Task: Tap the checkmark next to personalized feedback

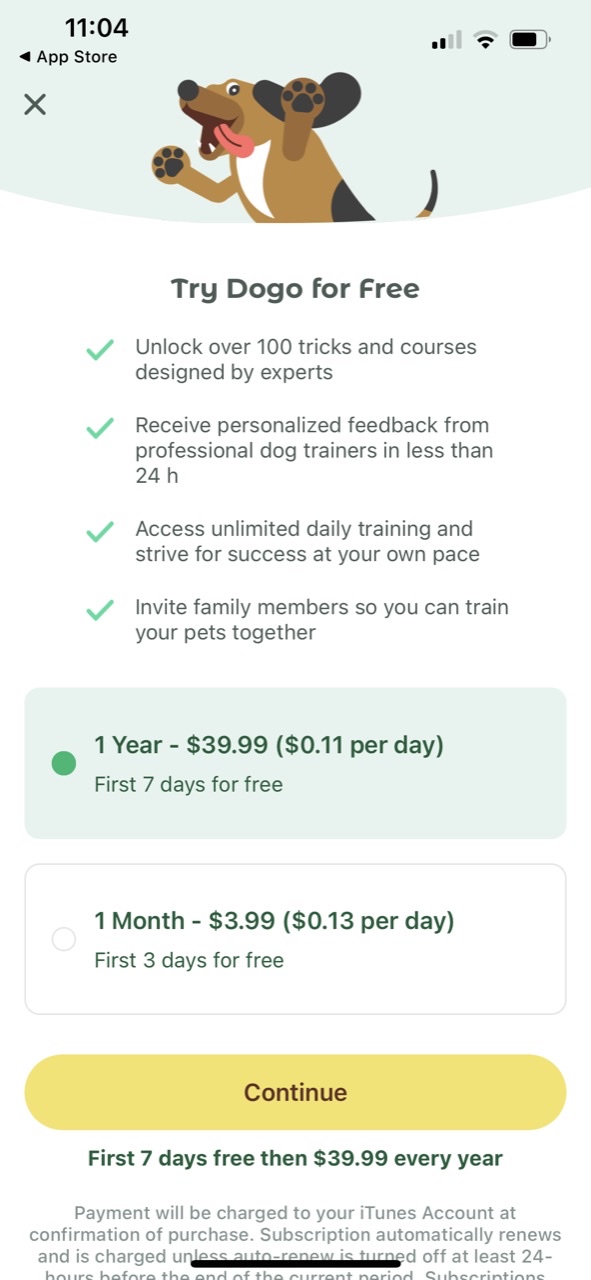Action: click(100, 428)
